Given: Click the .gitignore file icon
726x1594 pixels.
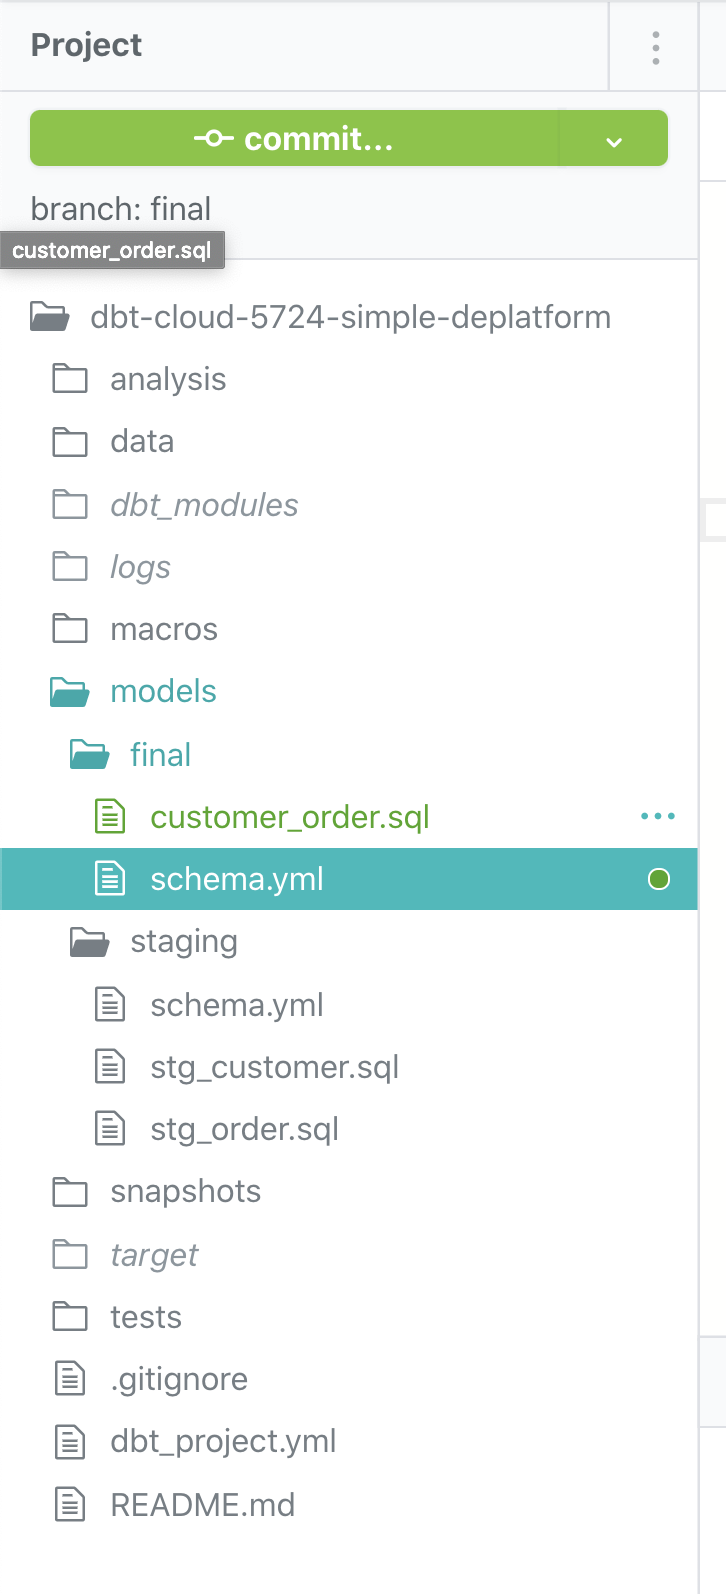Looking at the screenshot, I should click(x=69, y=1380).
